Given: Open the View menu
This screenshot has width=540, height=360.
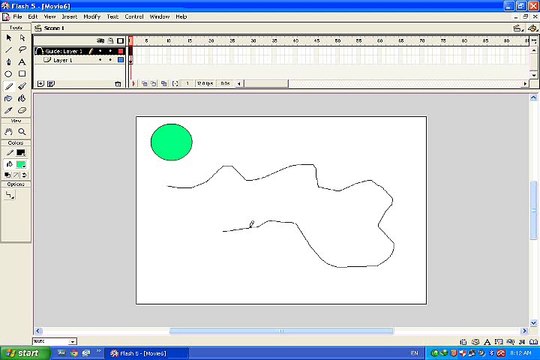Looking at the screenshot, I should pyautogui.click(x=50, y=17).
